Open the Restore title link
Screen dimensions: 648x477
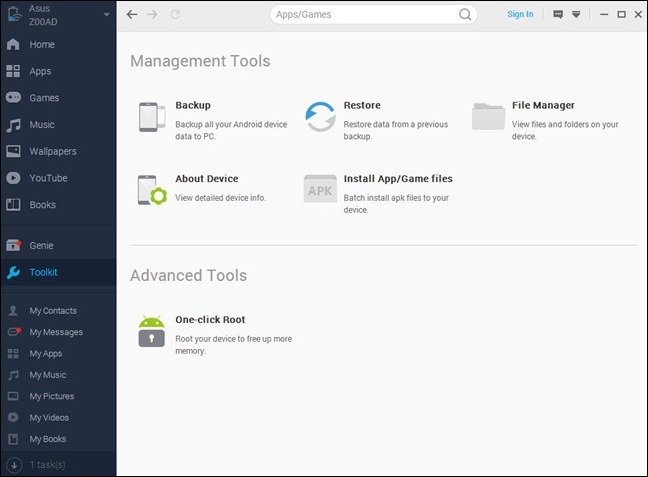pos(362,105)
